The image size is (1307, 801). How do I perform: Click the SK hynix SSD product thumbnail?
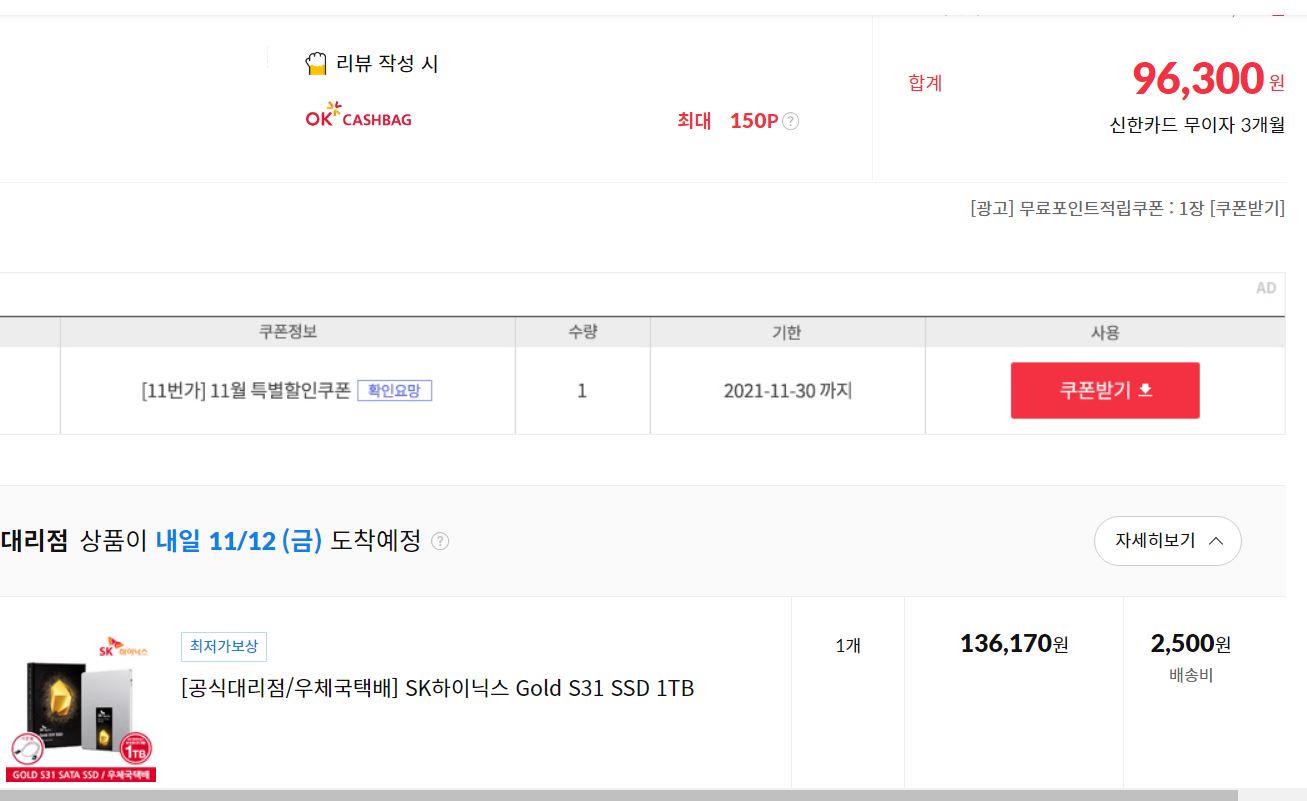81,707
